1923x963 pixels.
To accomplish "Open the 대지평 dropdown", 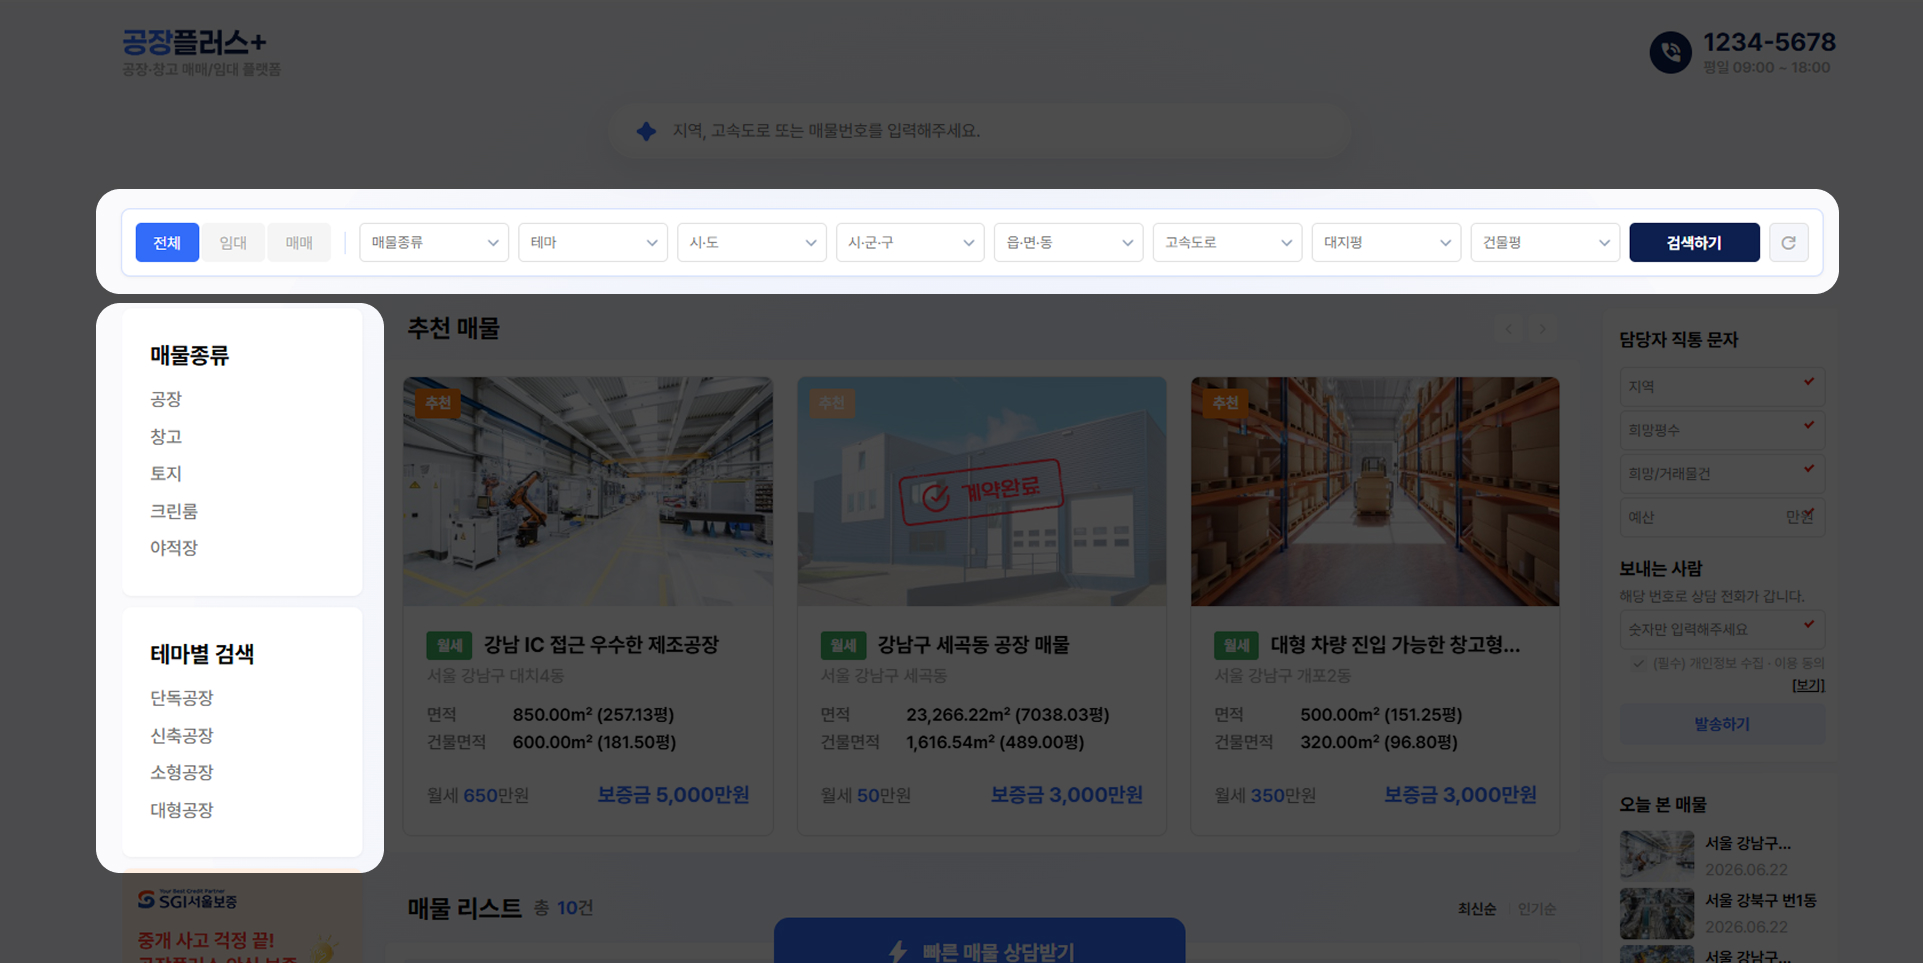I will point(1387,242).
